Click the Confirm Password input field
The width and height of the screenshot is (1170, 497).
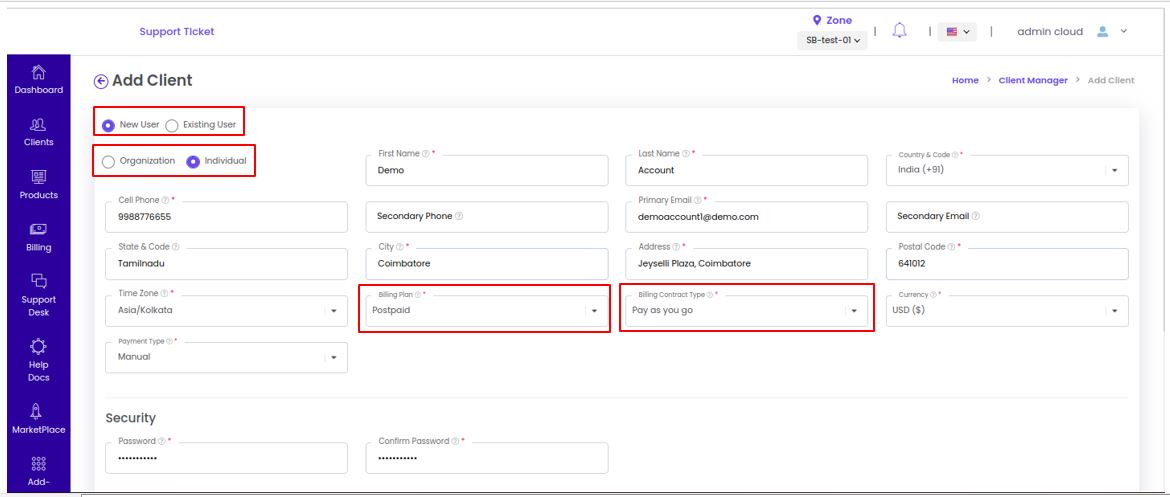pyautogui.click(x=487, y=457)
